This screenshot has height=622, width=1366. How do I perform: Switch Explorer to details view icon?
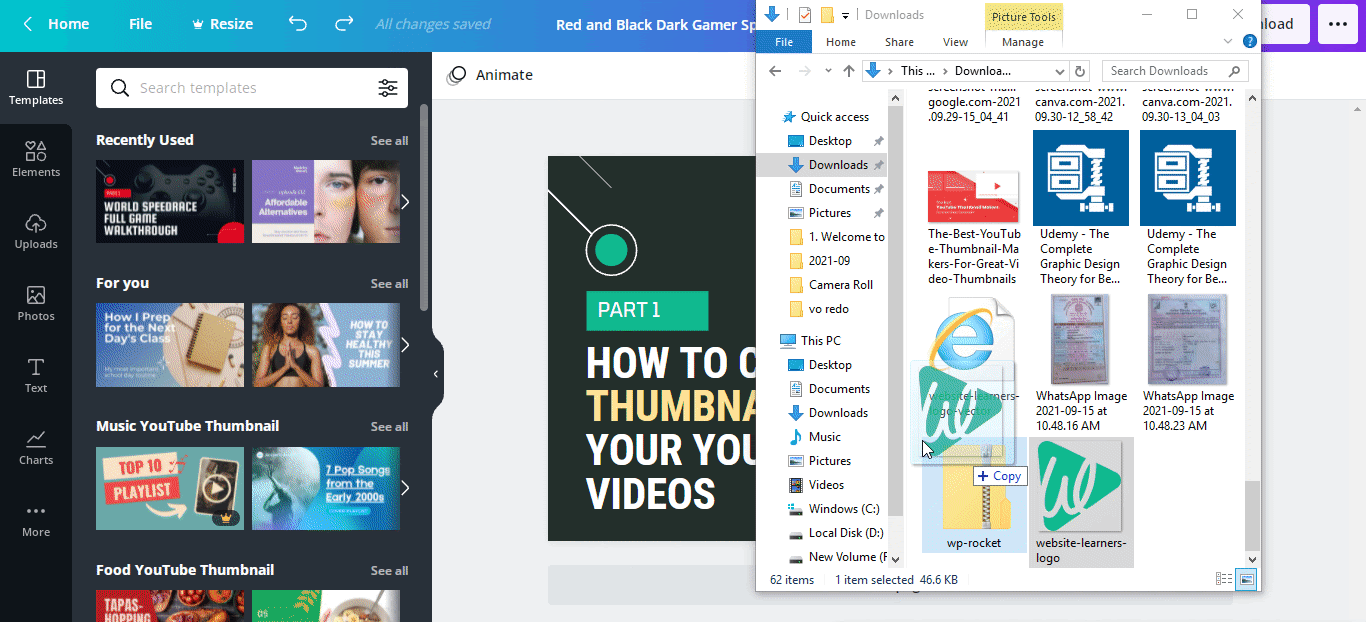tap(1224, 579)
